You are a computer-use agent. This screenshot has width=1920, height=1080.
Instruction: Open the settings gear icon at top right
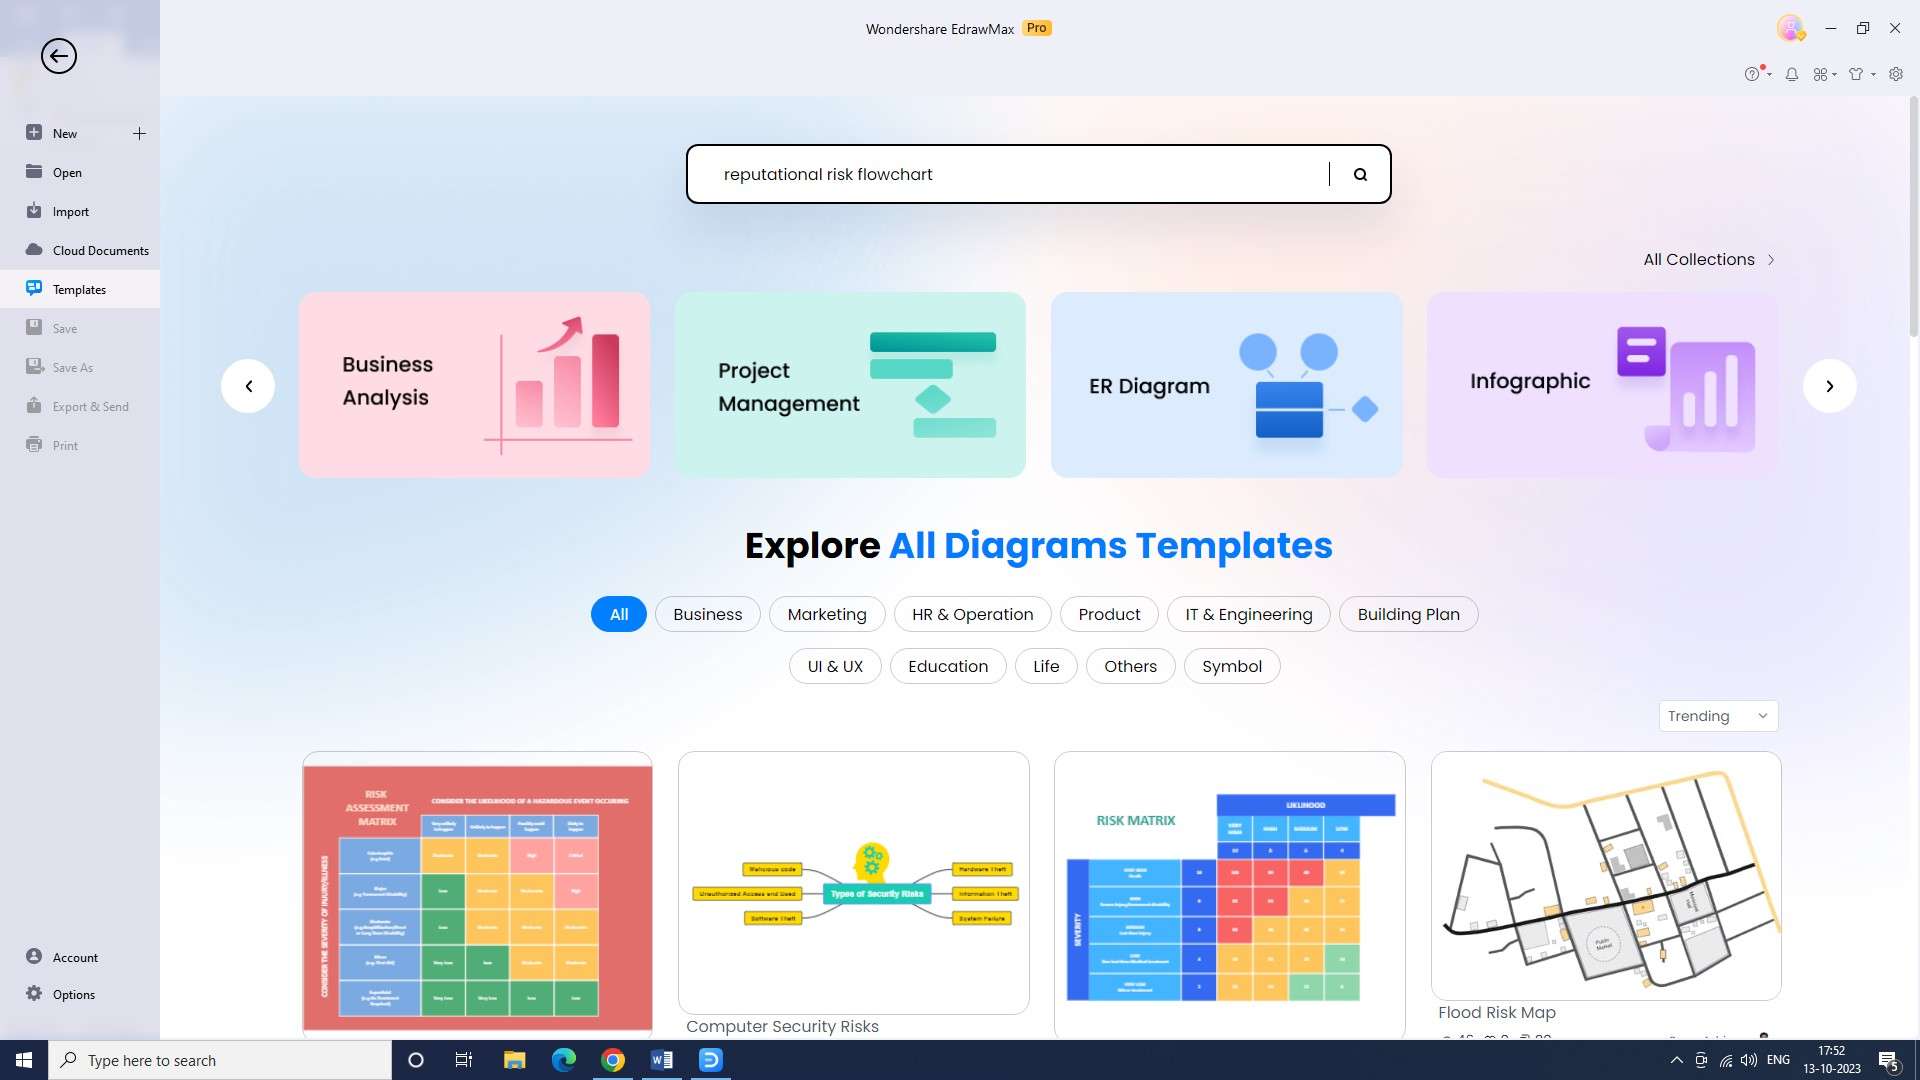[x=1896, y=74]
